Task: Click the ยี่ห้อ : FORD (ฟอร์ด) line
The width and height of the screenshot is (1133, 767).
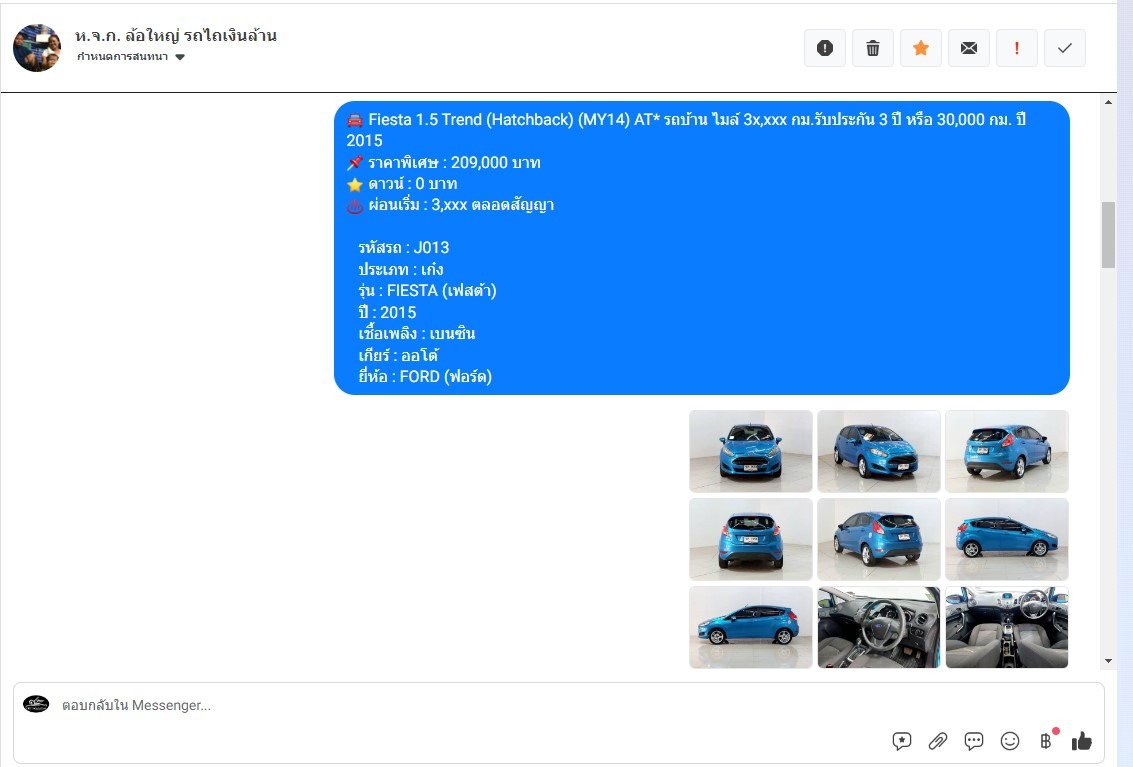Action: [426, 377]
